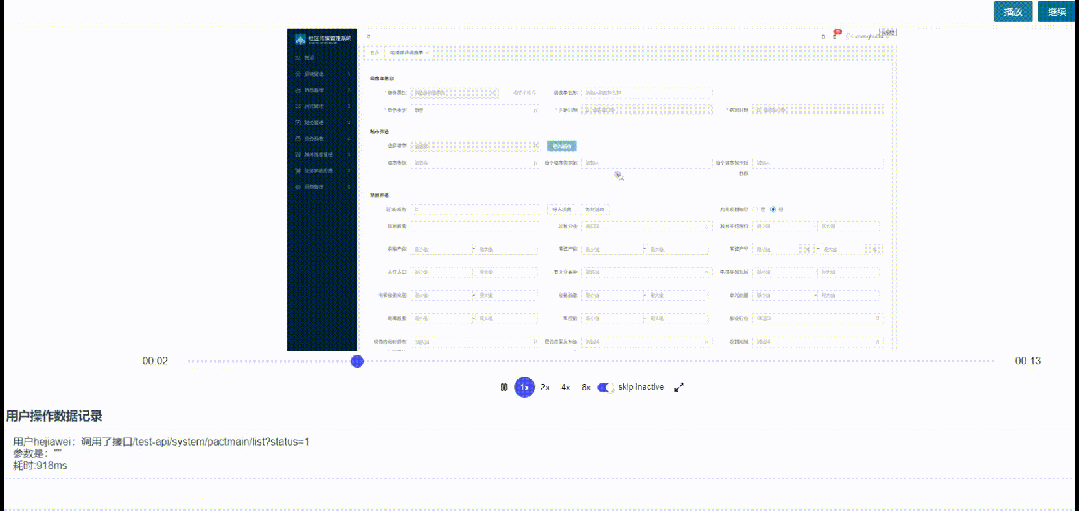
Task: Pause the session replay playback
Action: [504, 388]
